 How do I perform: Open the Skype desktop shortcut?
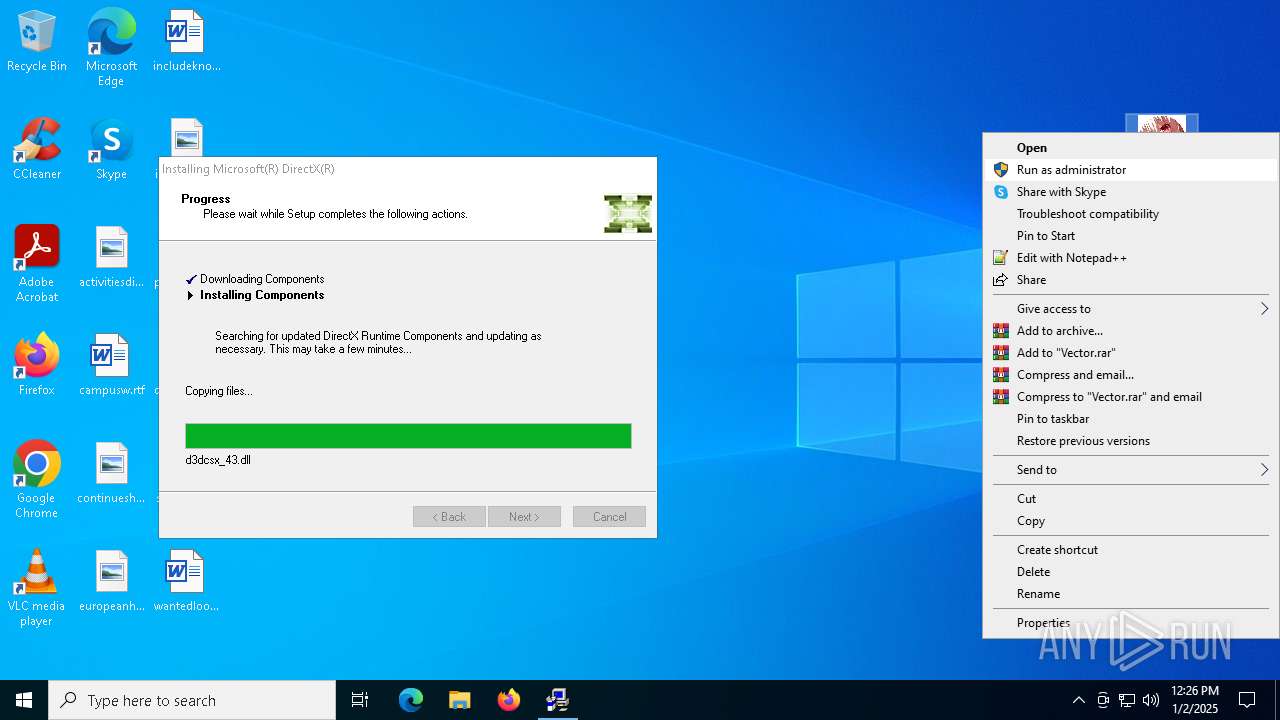point(111,150)
